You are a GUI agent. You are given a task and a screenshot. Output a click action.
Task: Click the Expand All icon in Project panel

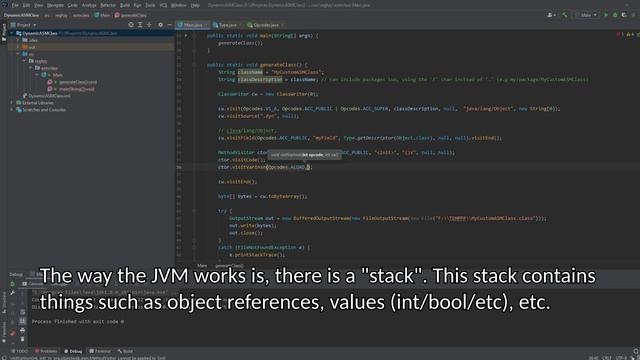[140, 25]
